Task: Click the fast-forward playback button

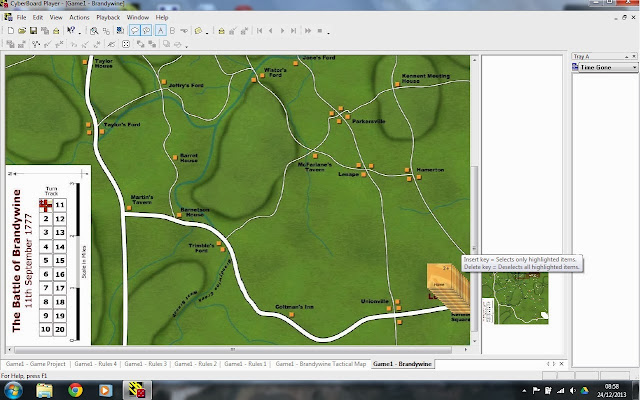Action: tap(308, 31)
